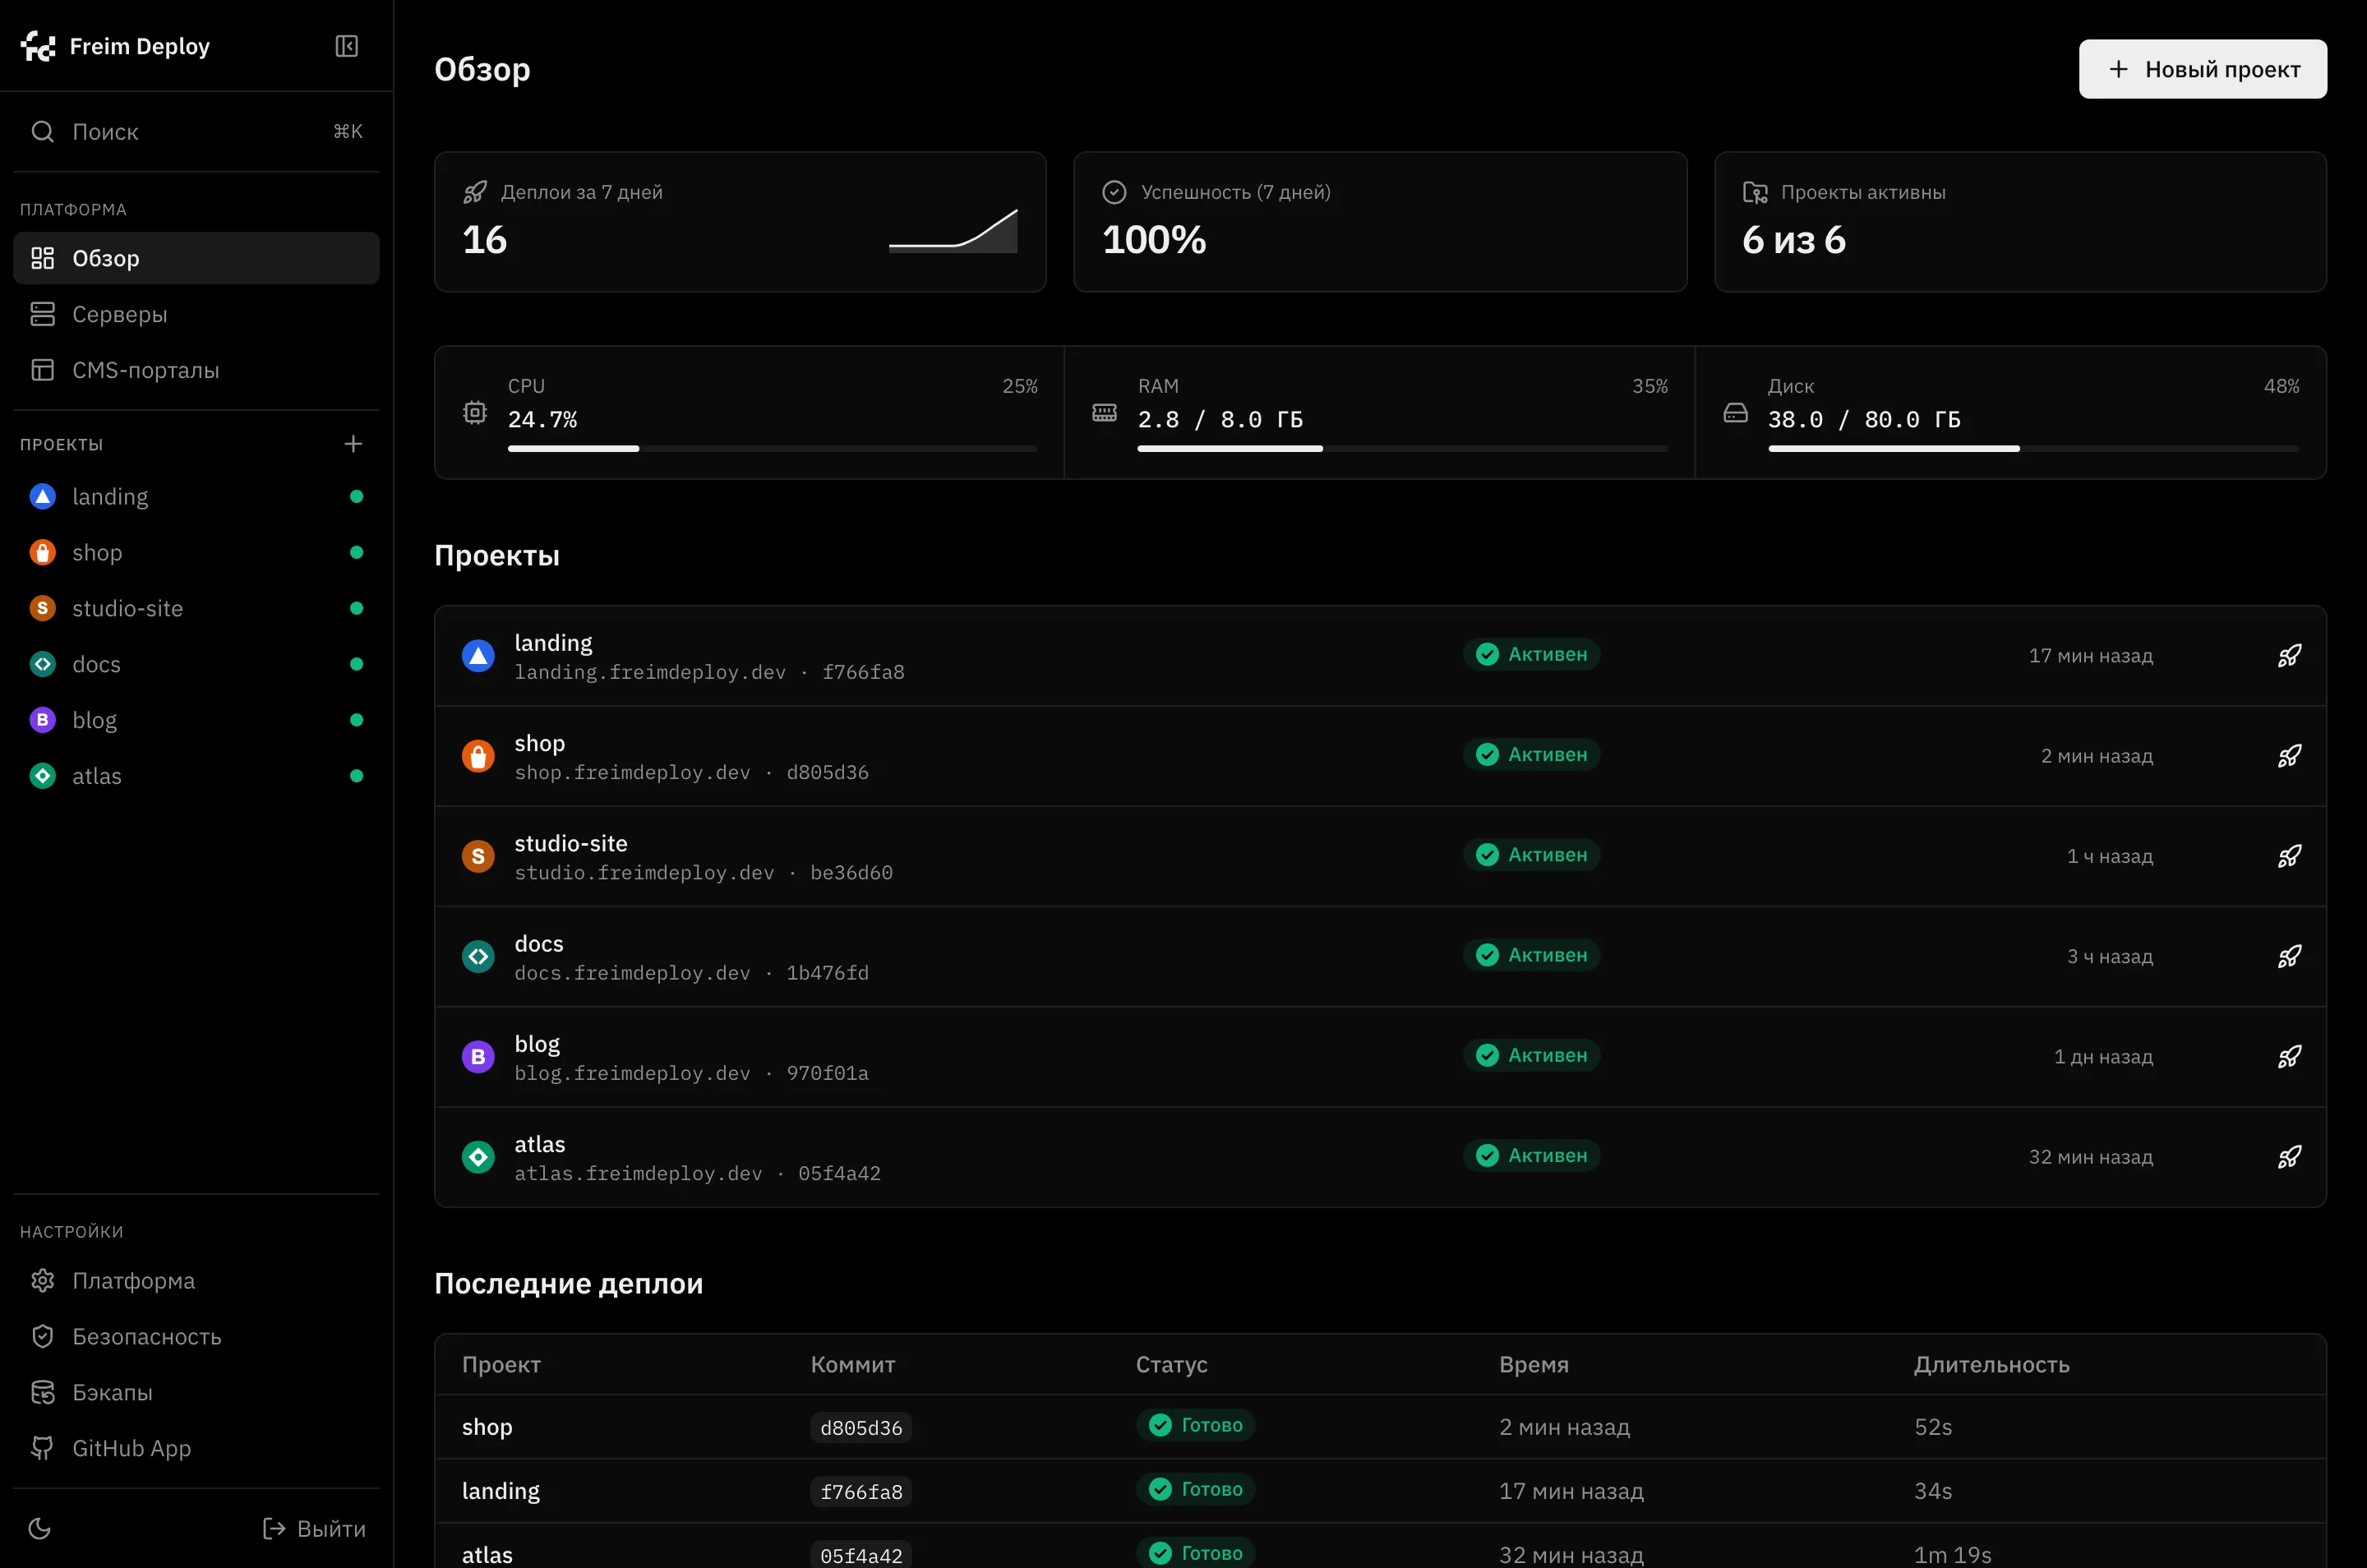This screenshot has width=2367, height=1568.
Task: Click Готово status in the shop deploy row
Action: tap(1196, 1425)
